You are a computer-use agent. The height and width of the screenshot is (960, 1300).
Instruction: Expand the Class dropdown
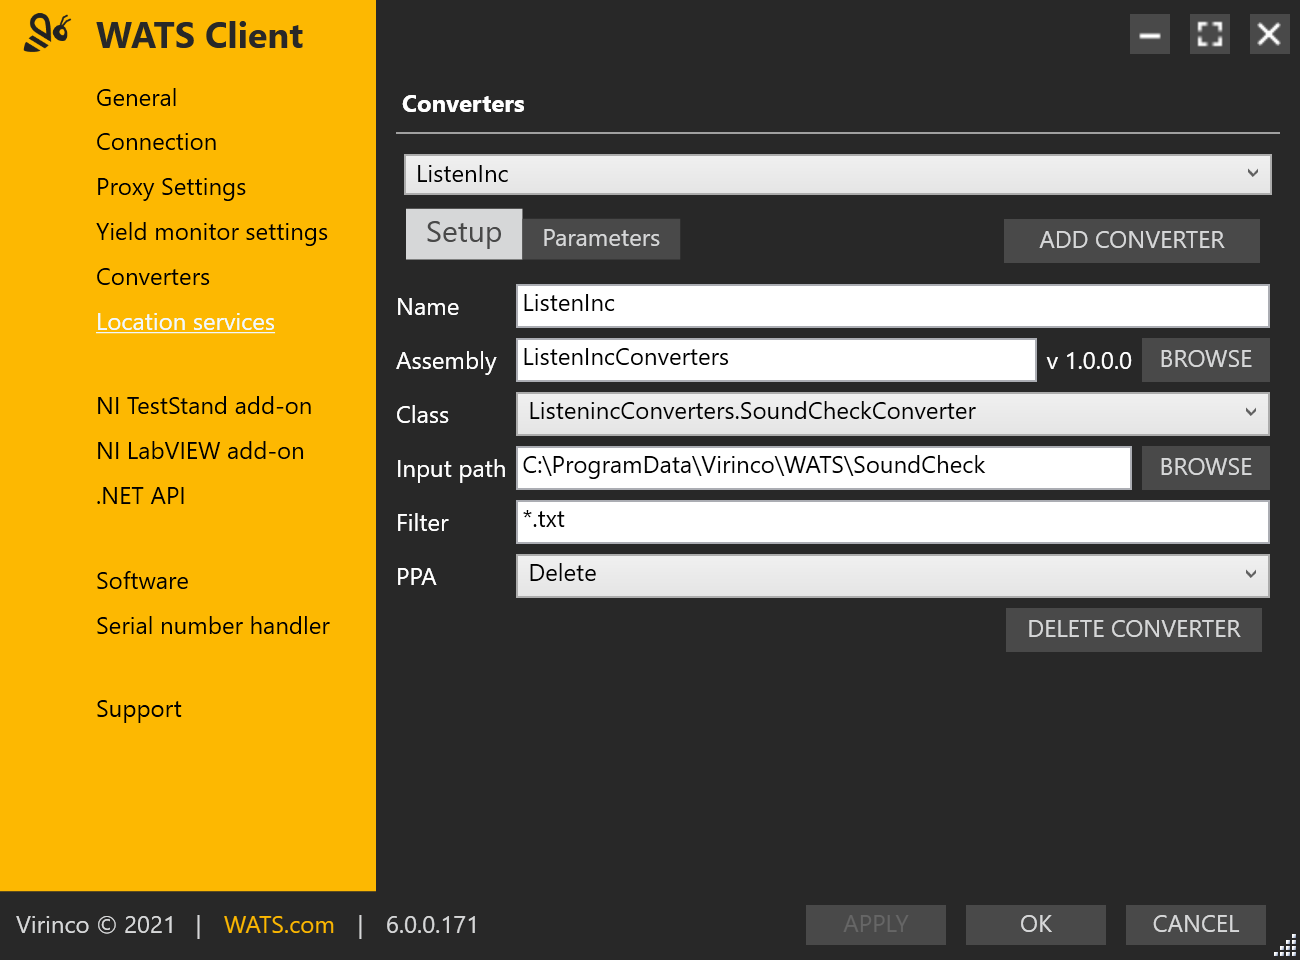tap(893, 414)
